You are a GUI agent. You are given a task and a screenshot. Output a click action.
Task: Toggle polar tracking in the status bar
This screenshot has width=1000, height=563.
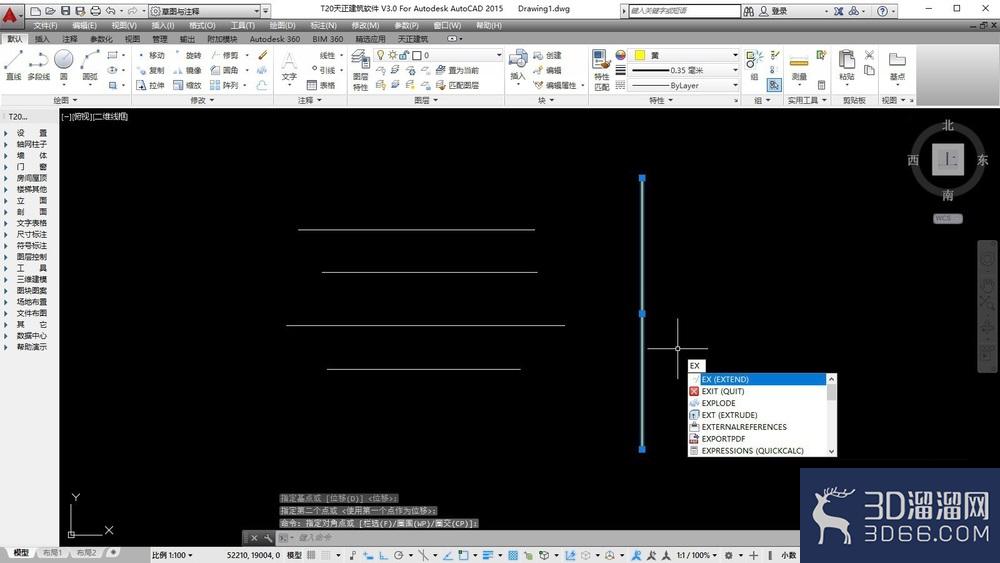point(399,555)
